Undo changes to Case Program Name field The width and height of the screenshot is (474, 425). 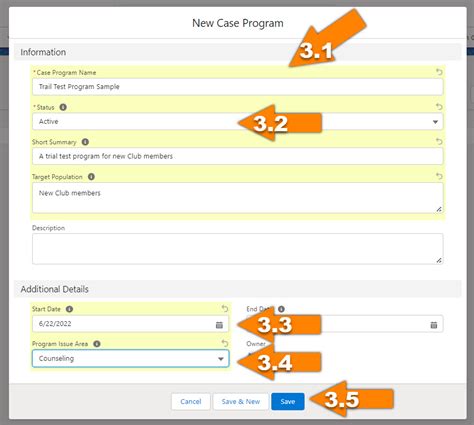coord(439,72)
